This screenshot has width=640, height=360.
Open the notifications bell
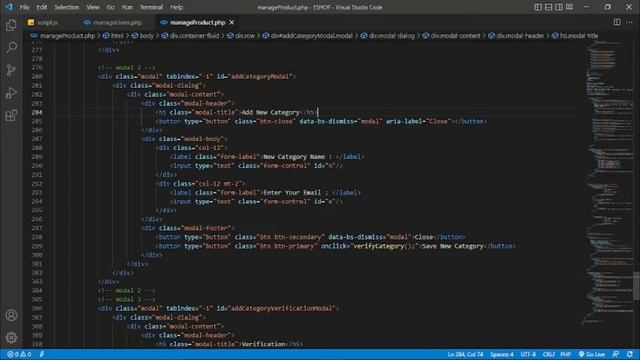pyautogui.click(x=630, y=354)
